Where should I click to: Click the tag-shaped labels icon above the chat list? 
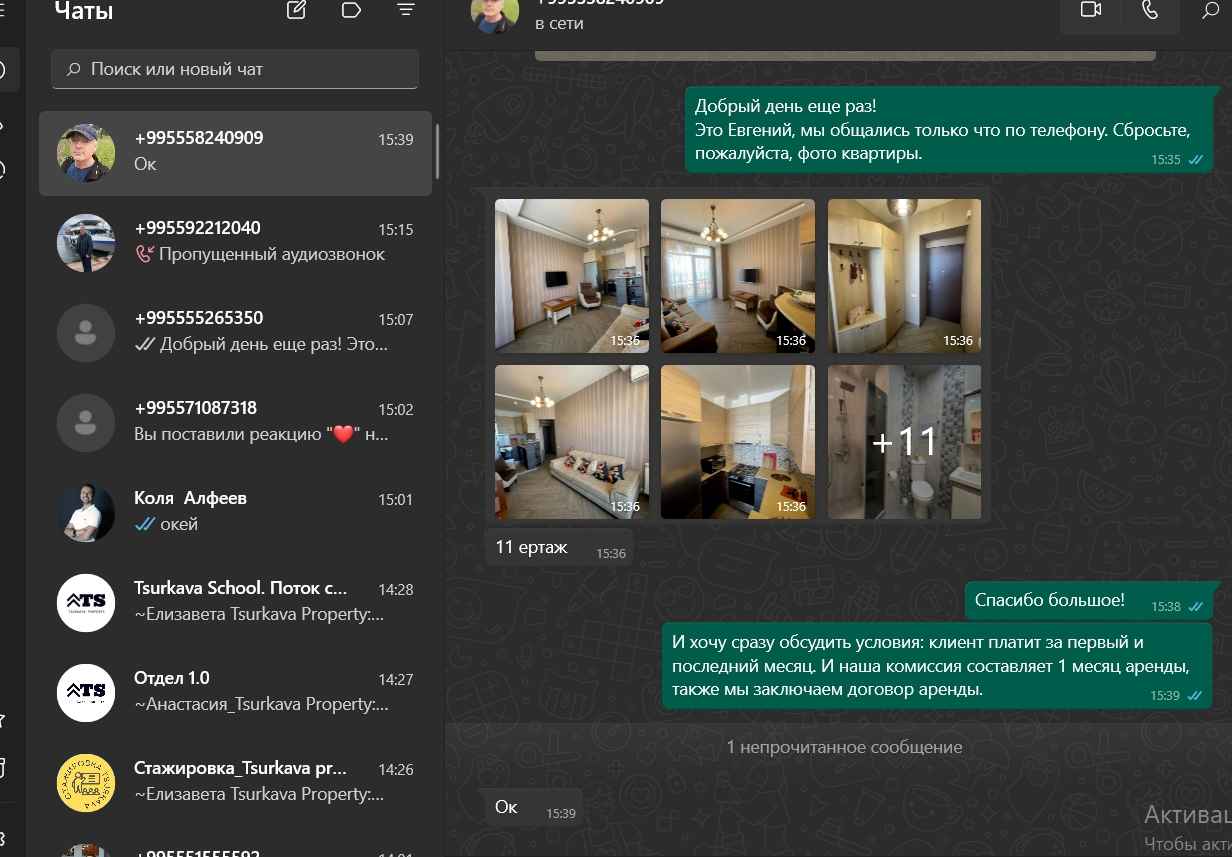pyautogui.click(x=351, y=10)
